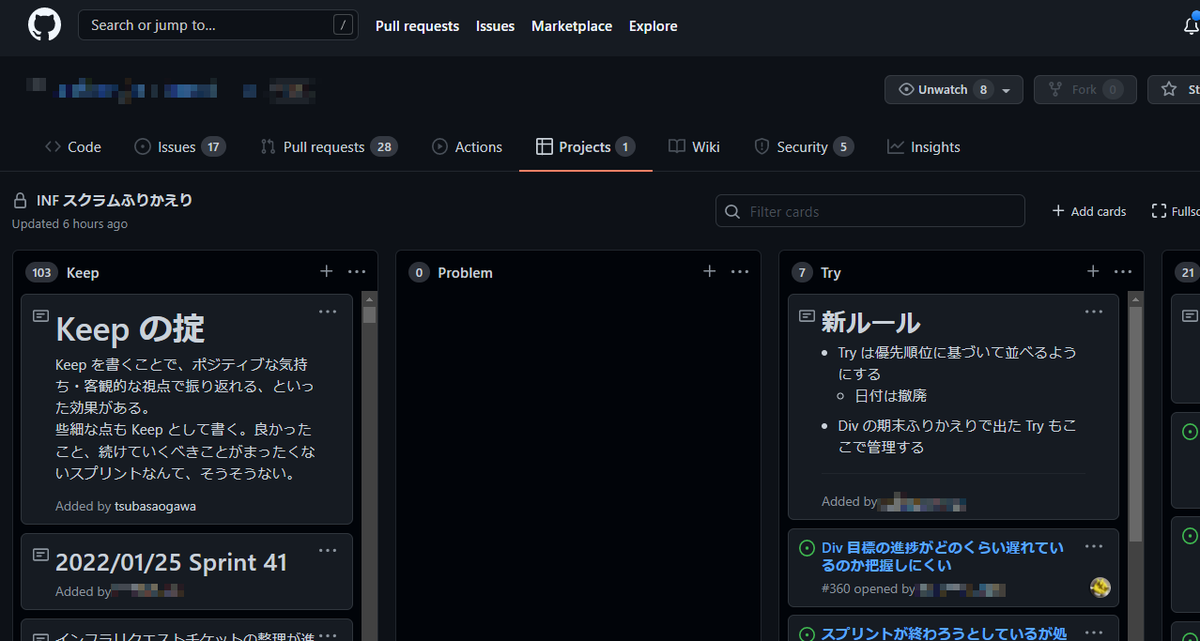Image resolution: width=1200 pixels, height=641 pixels.
Task: Add a card to the Keep column
Action: coord(326,271)
